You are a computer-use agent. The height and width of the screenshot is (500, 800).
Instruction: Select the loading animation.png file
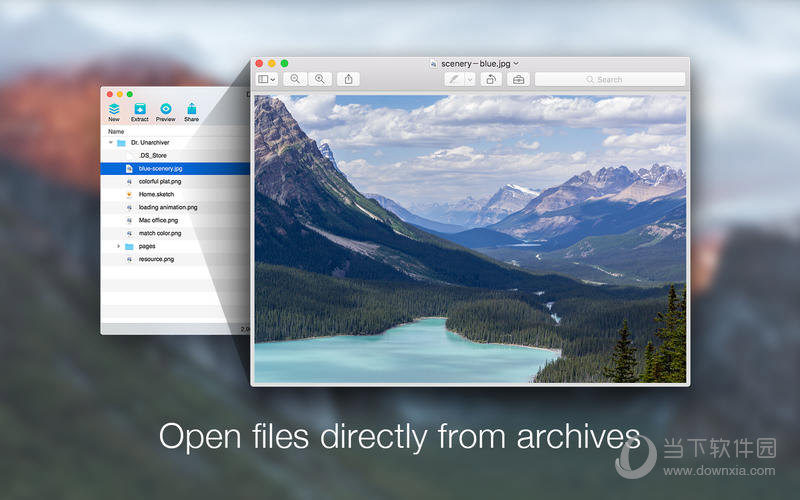(x=167, y=207)
